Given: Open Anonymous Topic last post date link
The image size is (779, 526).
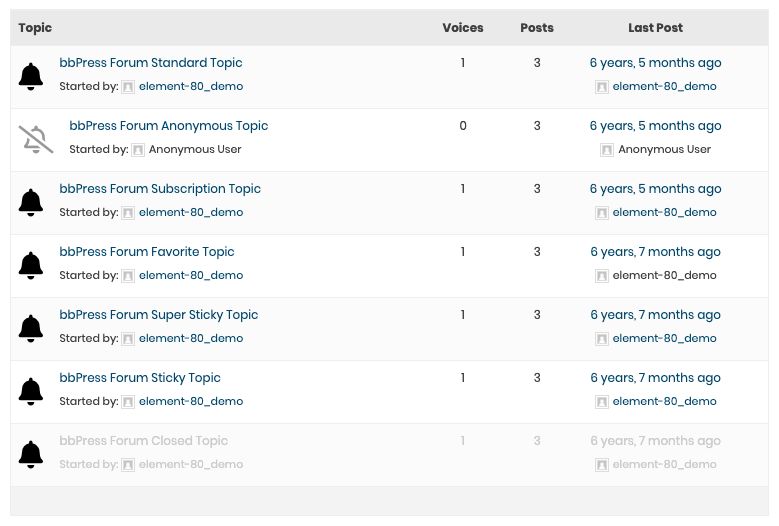Looking at the screenshot, I should point(655,126).
